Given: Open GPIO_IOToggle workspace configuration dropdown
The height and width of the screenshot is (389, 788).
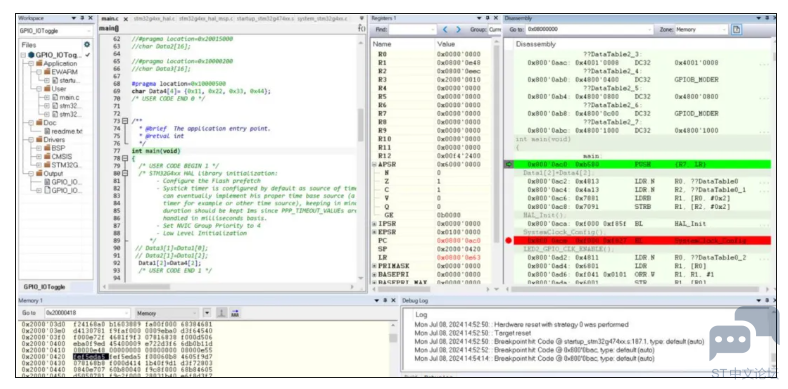Looking at the screenshot, I should tap(56, 31).
